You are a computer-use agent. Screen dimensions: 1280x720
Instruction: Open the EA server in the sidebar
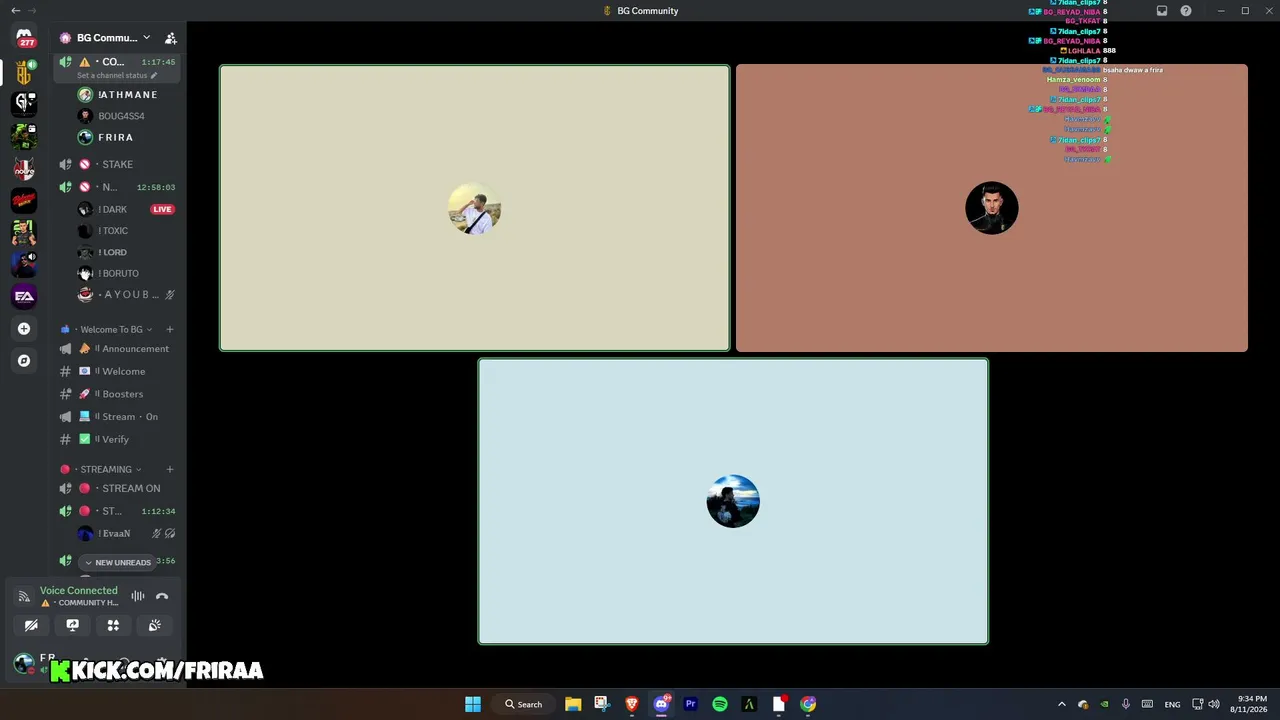[24, 296]
